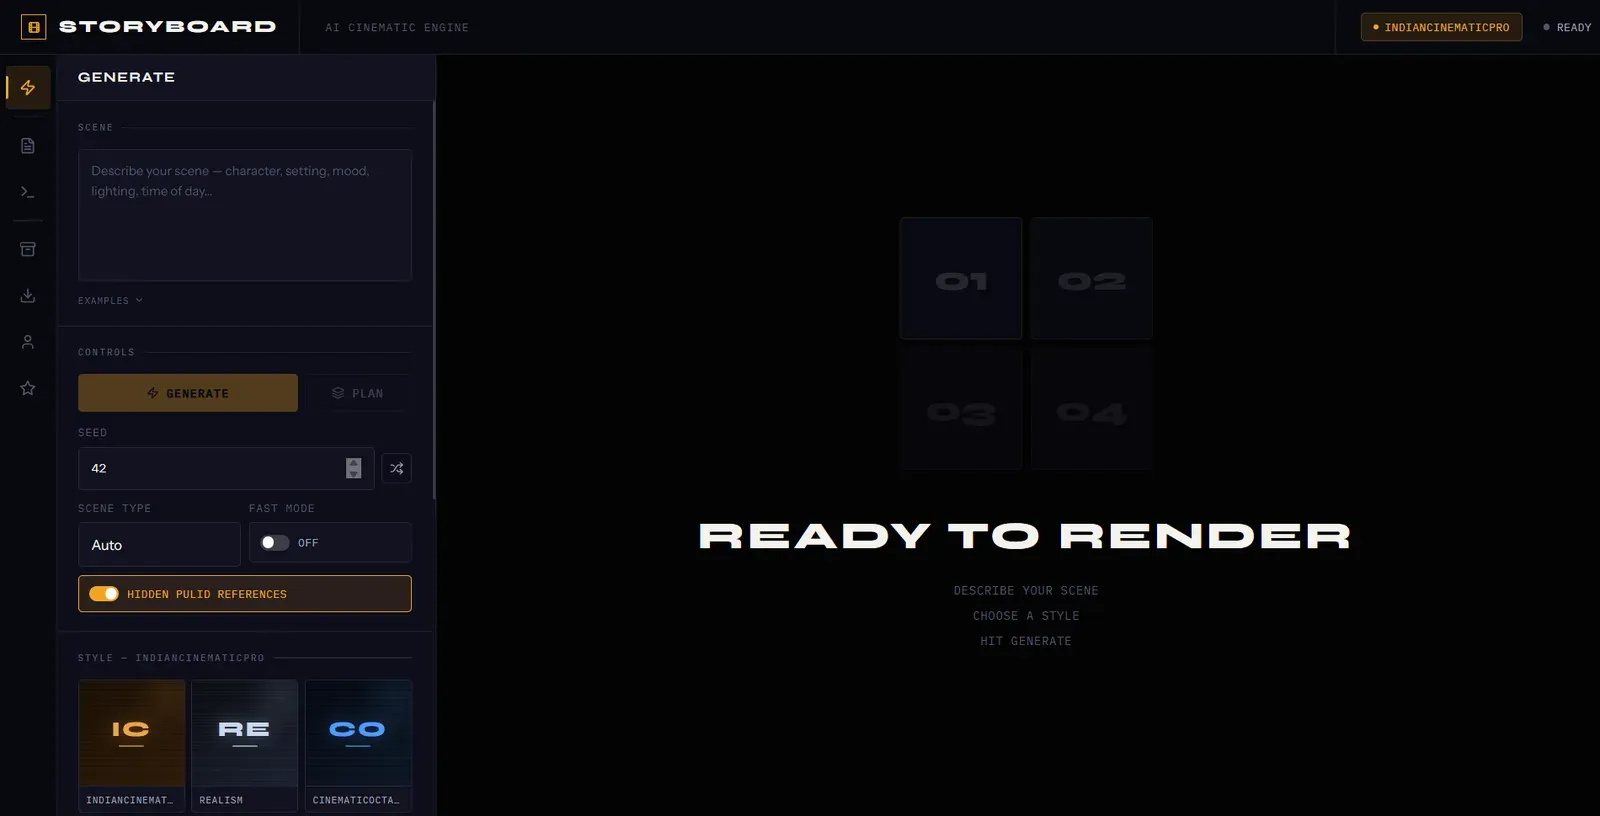
Task: Click the amber Generate button
Action: pyautogui.click(x=188, y=393)
